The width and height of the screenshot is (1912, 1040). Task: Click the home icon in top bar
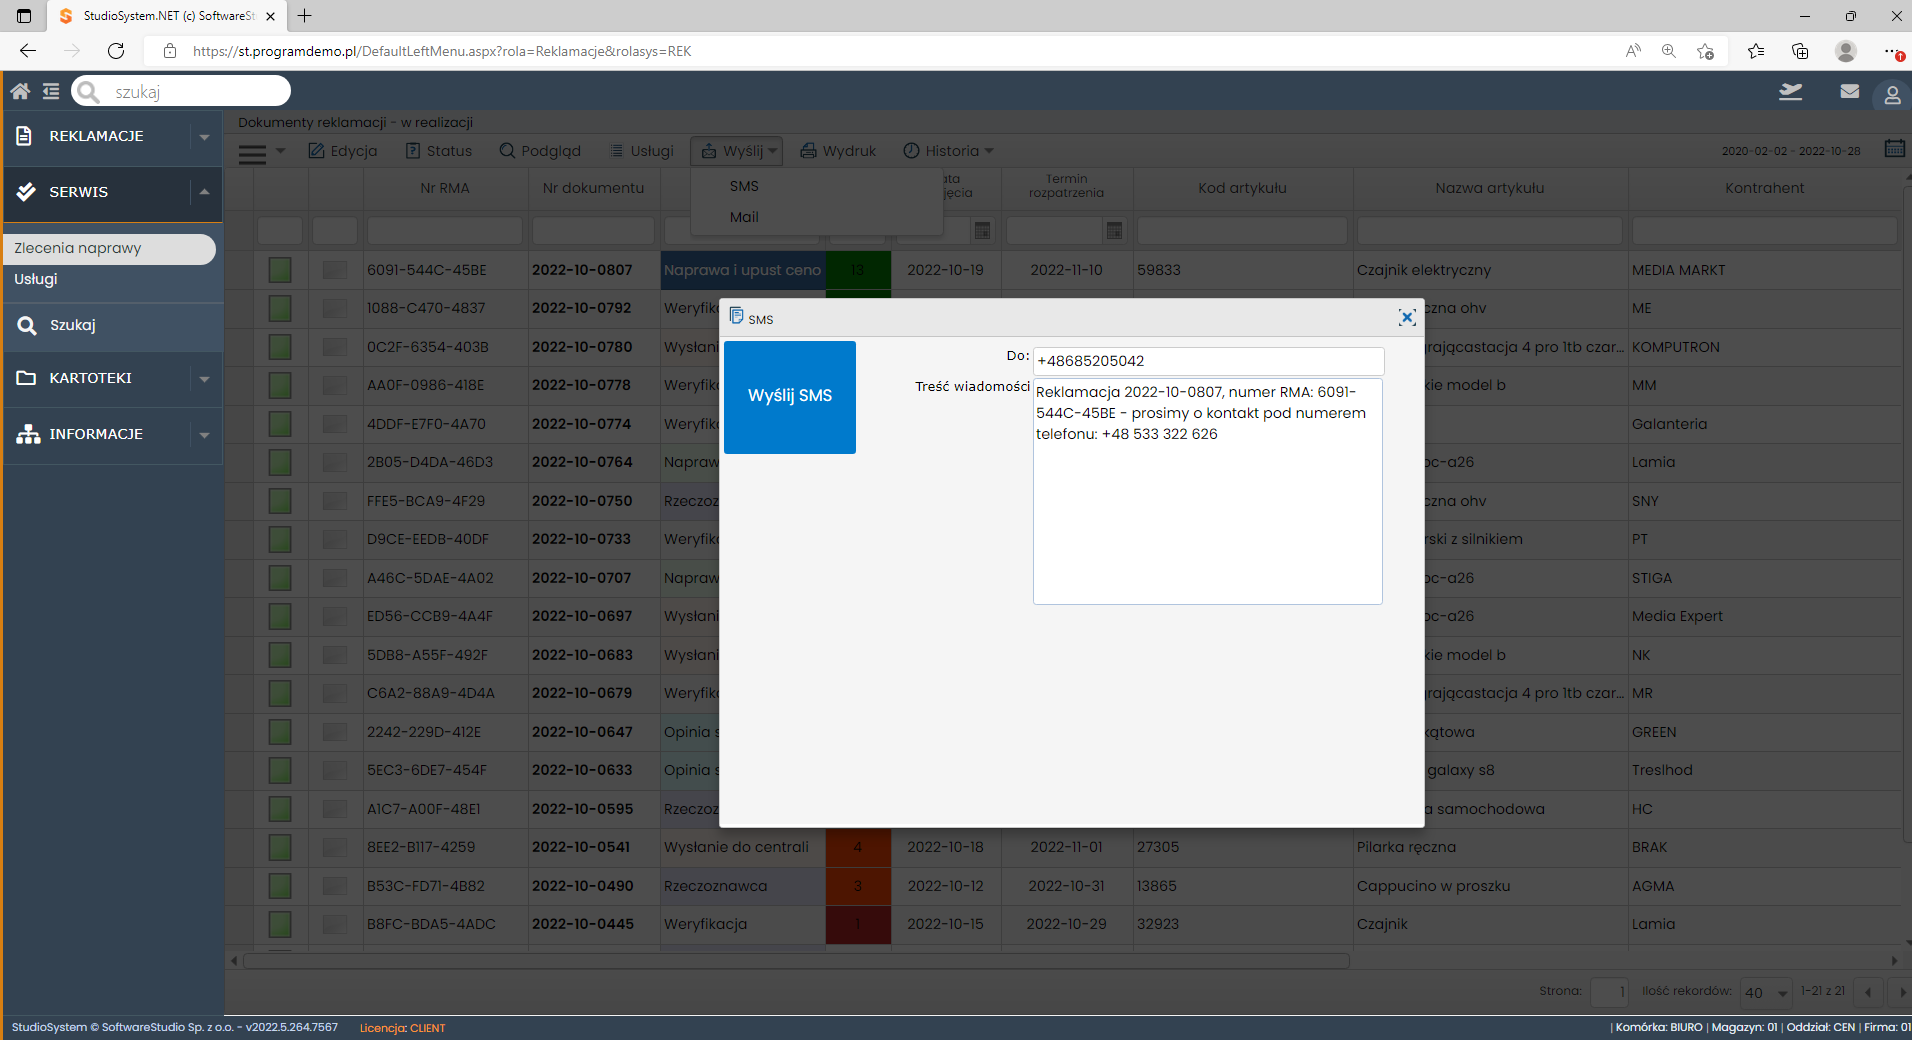pyautogui.click(x=20, y=92)
